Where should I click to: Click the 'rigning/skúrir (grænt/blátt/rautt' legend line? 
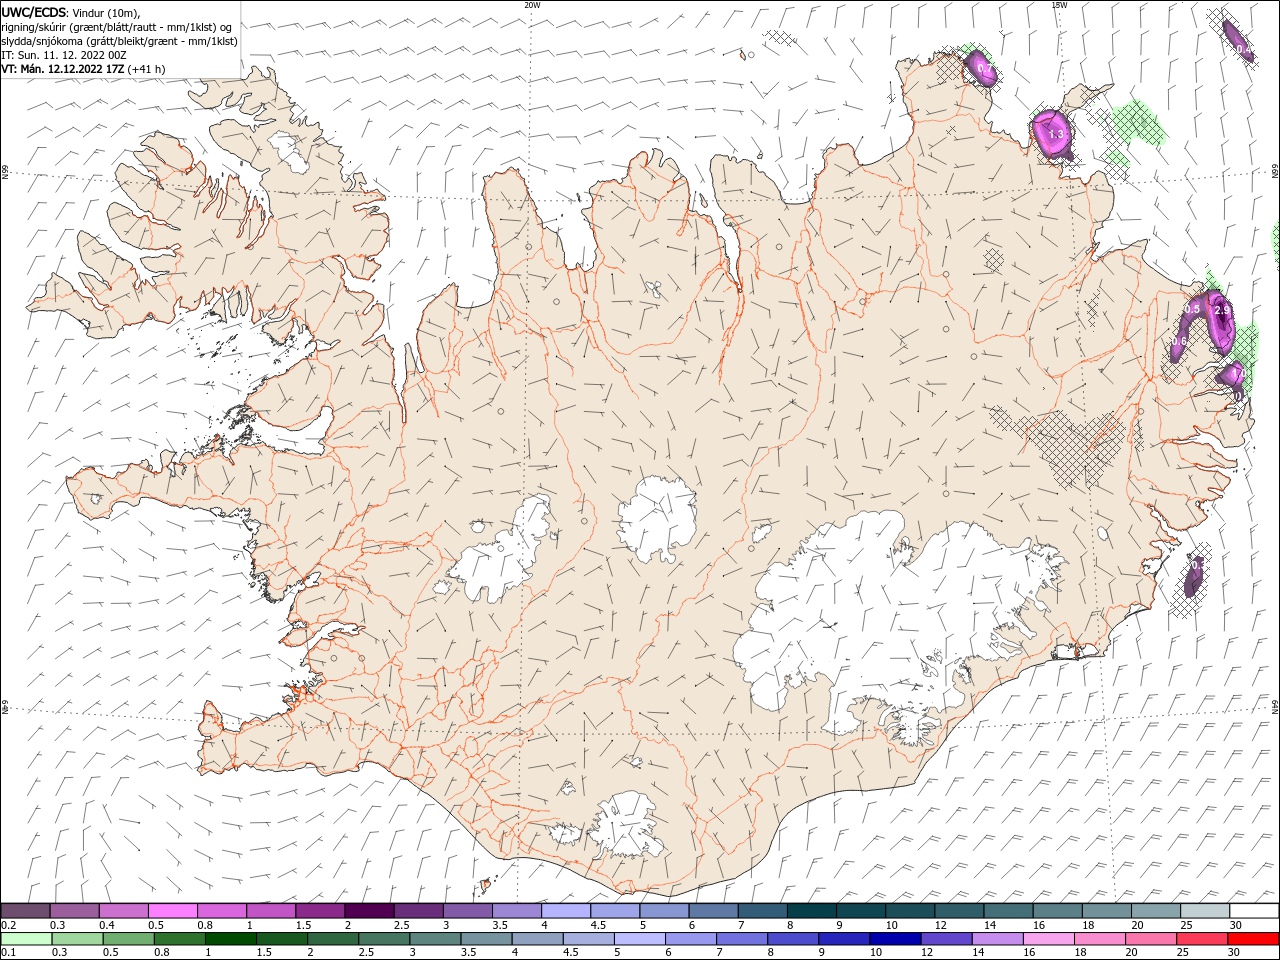coord(117,26)
